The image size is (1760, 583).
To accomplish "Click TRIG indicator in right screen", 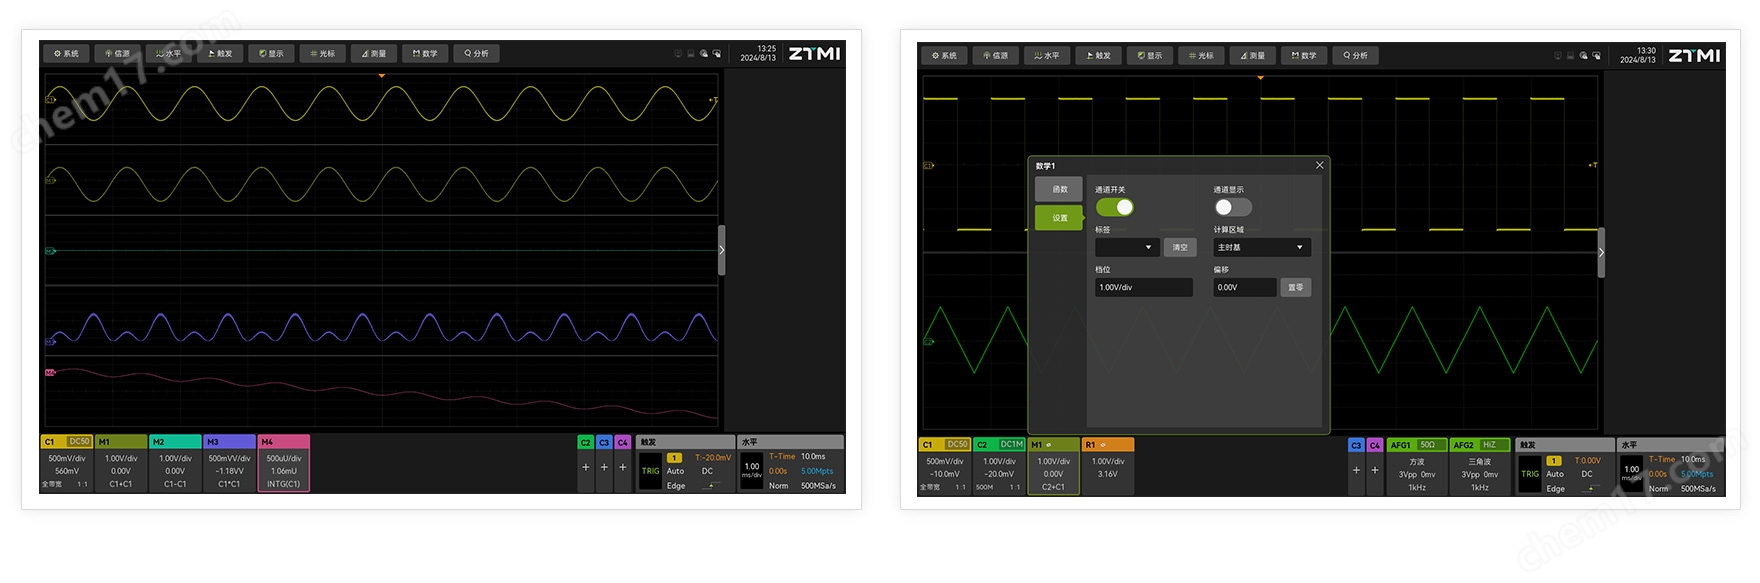I will (1530, 474).
